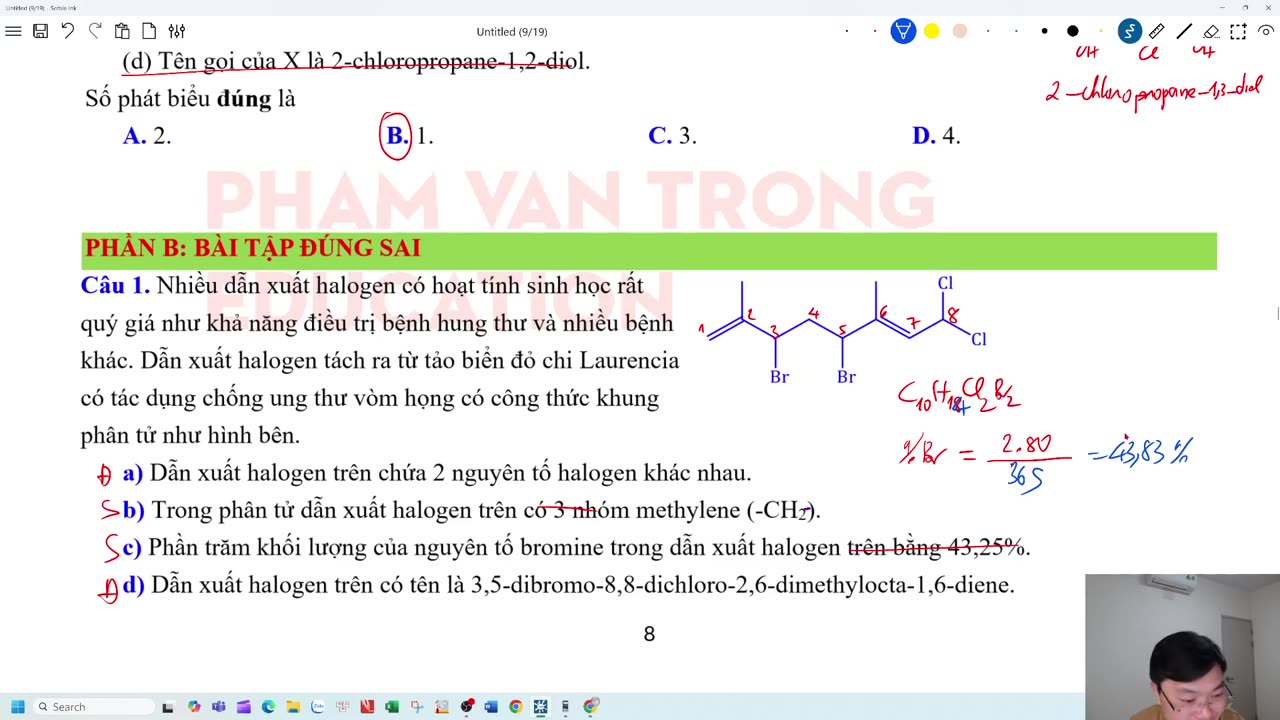Open Zalo from the taskbar
Image resolution: width=1280 pixels, height=720 pixels.
pos(318,707)
